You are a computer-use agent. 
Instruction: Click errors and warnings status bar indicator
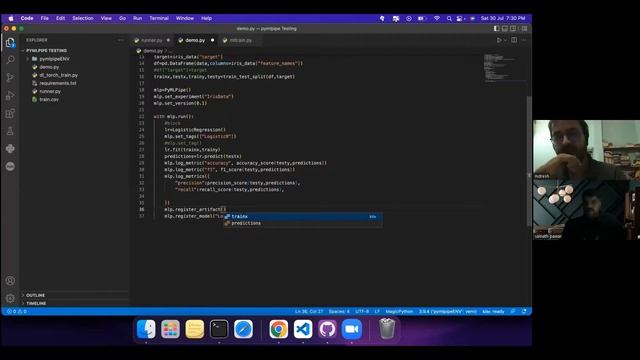17,311
